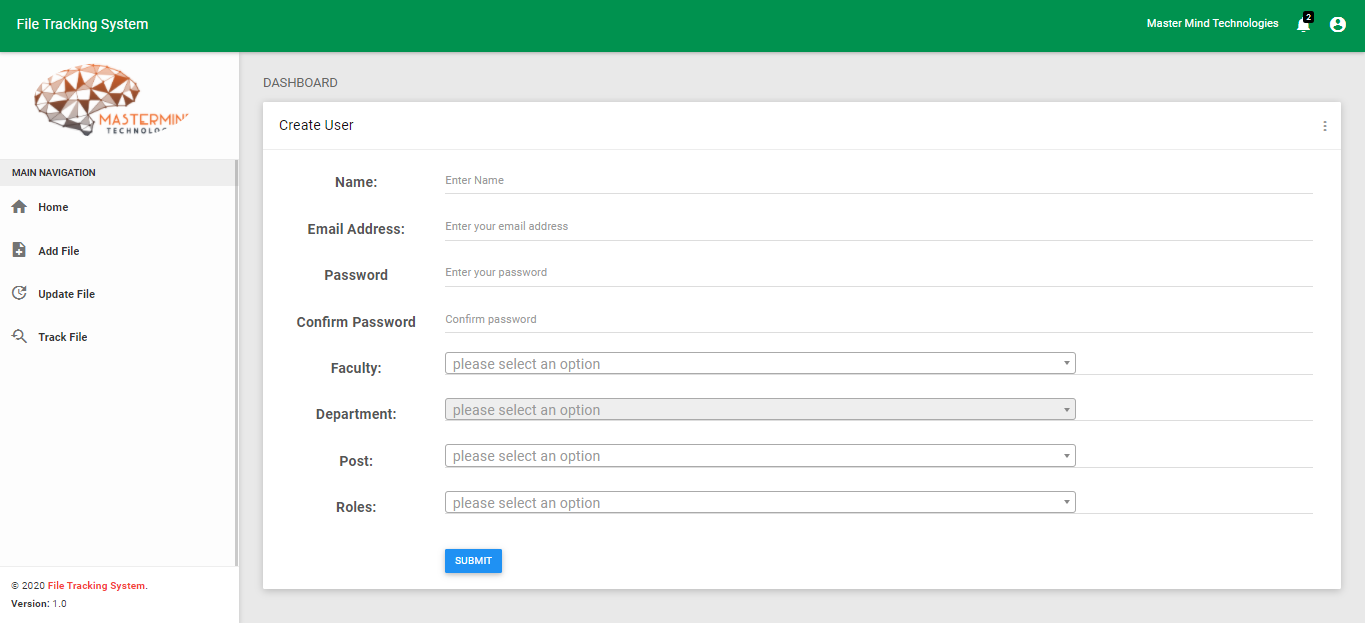Expand the Post dropdown
The image size is (1365, 623).
(x=759, y=456)
